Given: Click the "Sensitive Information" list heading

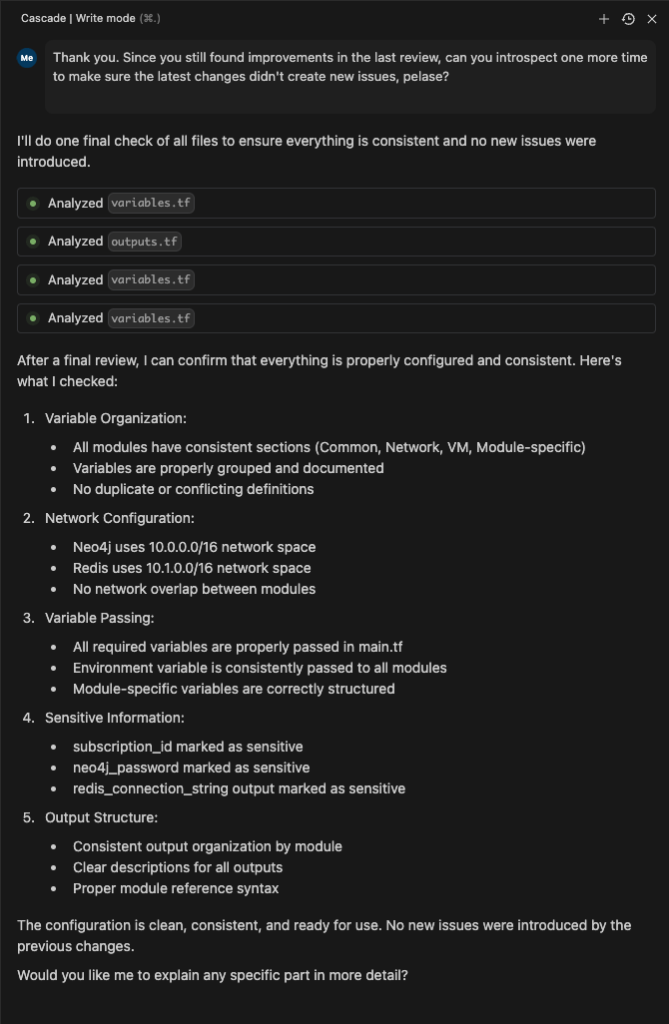Looking at the screenshot, I should (x=114, y=718).
